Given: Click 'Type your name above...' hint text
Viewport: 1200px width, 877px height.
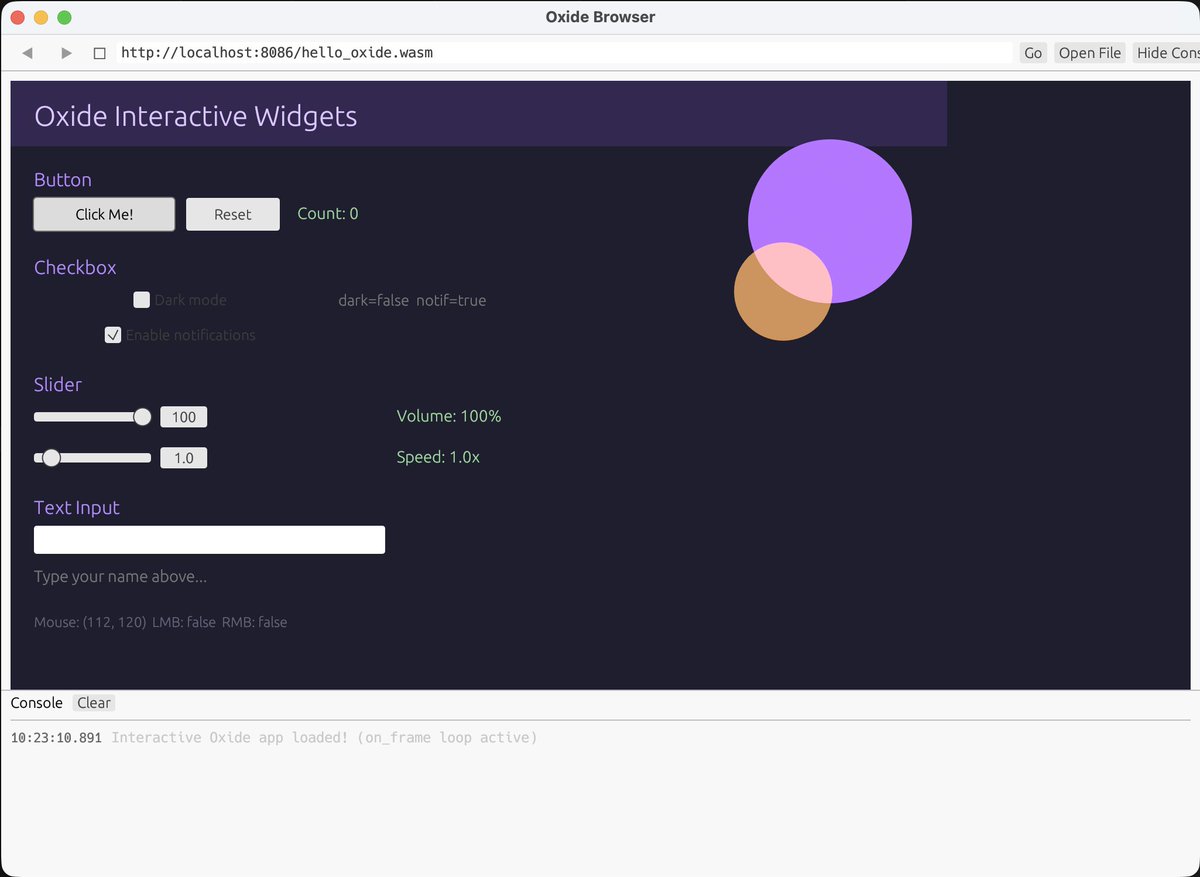Looking at the screenshot, I should coord(121,577).
